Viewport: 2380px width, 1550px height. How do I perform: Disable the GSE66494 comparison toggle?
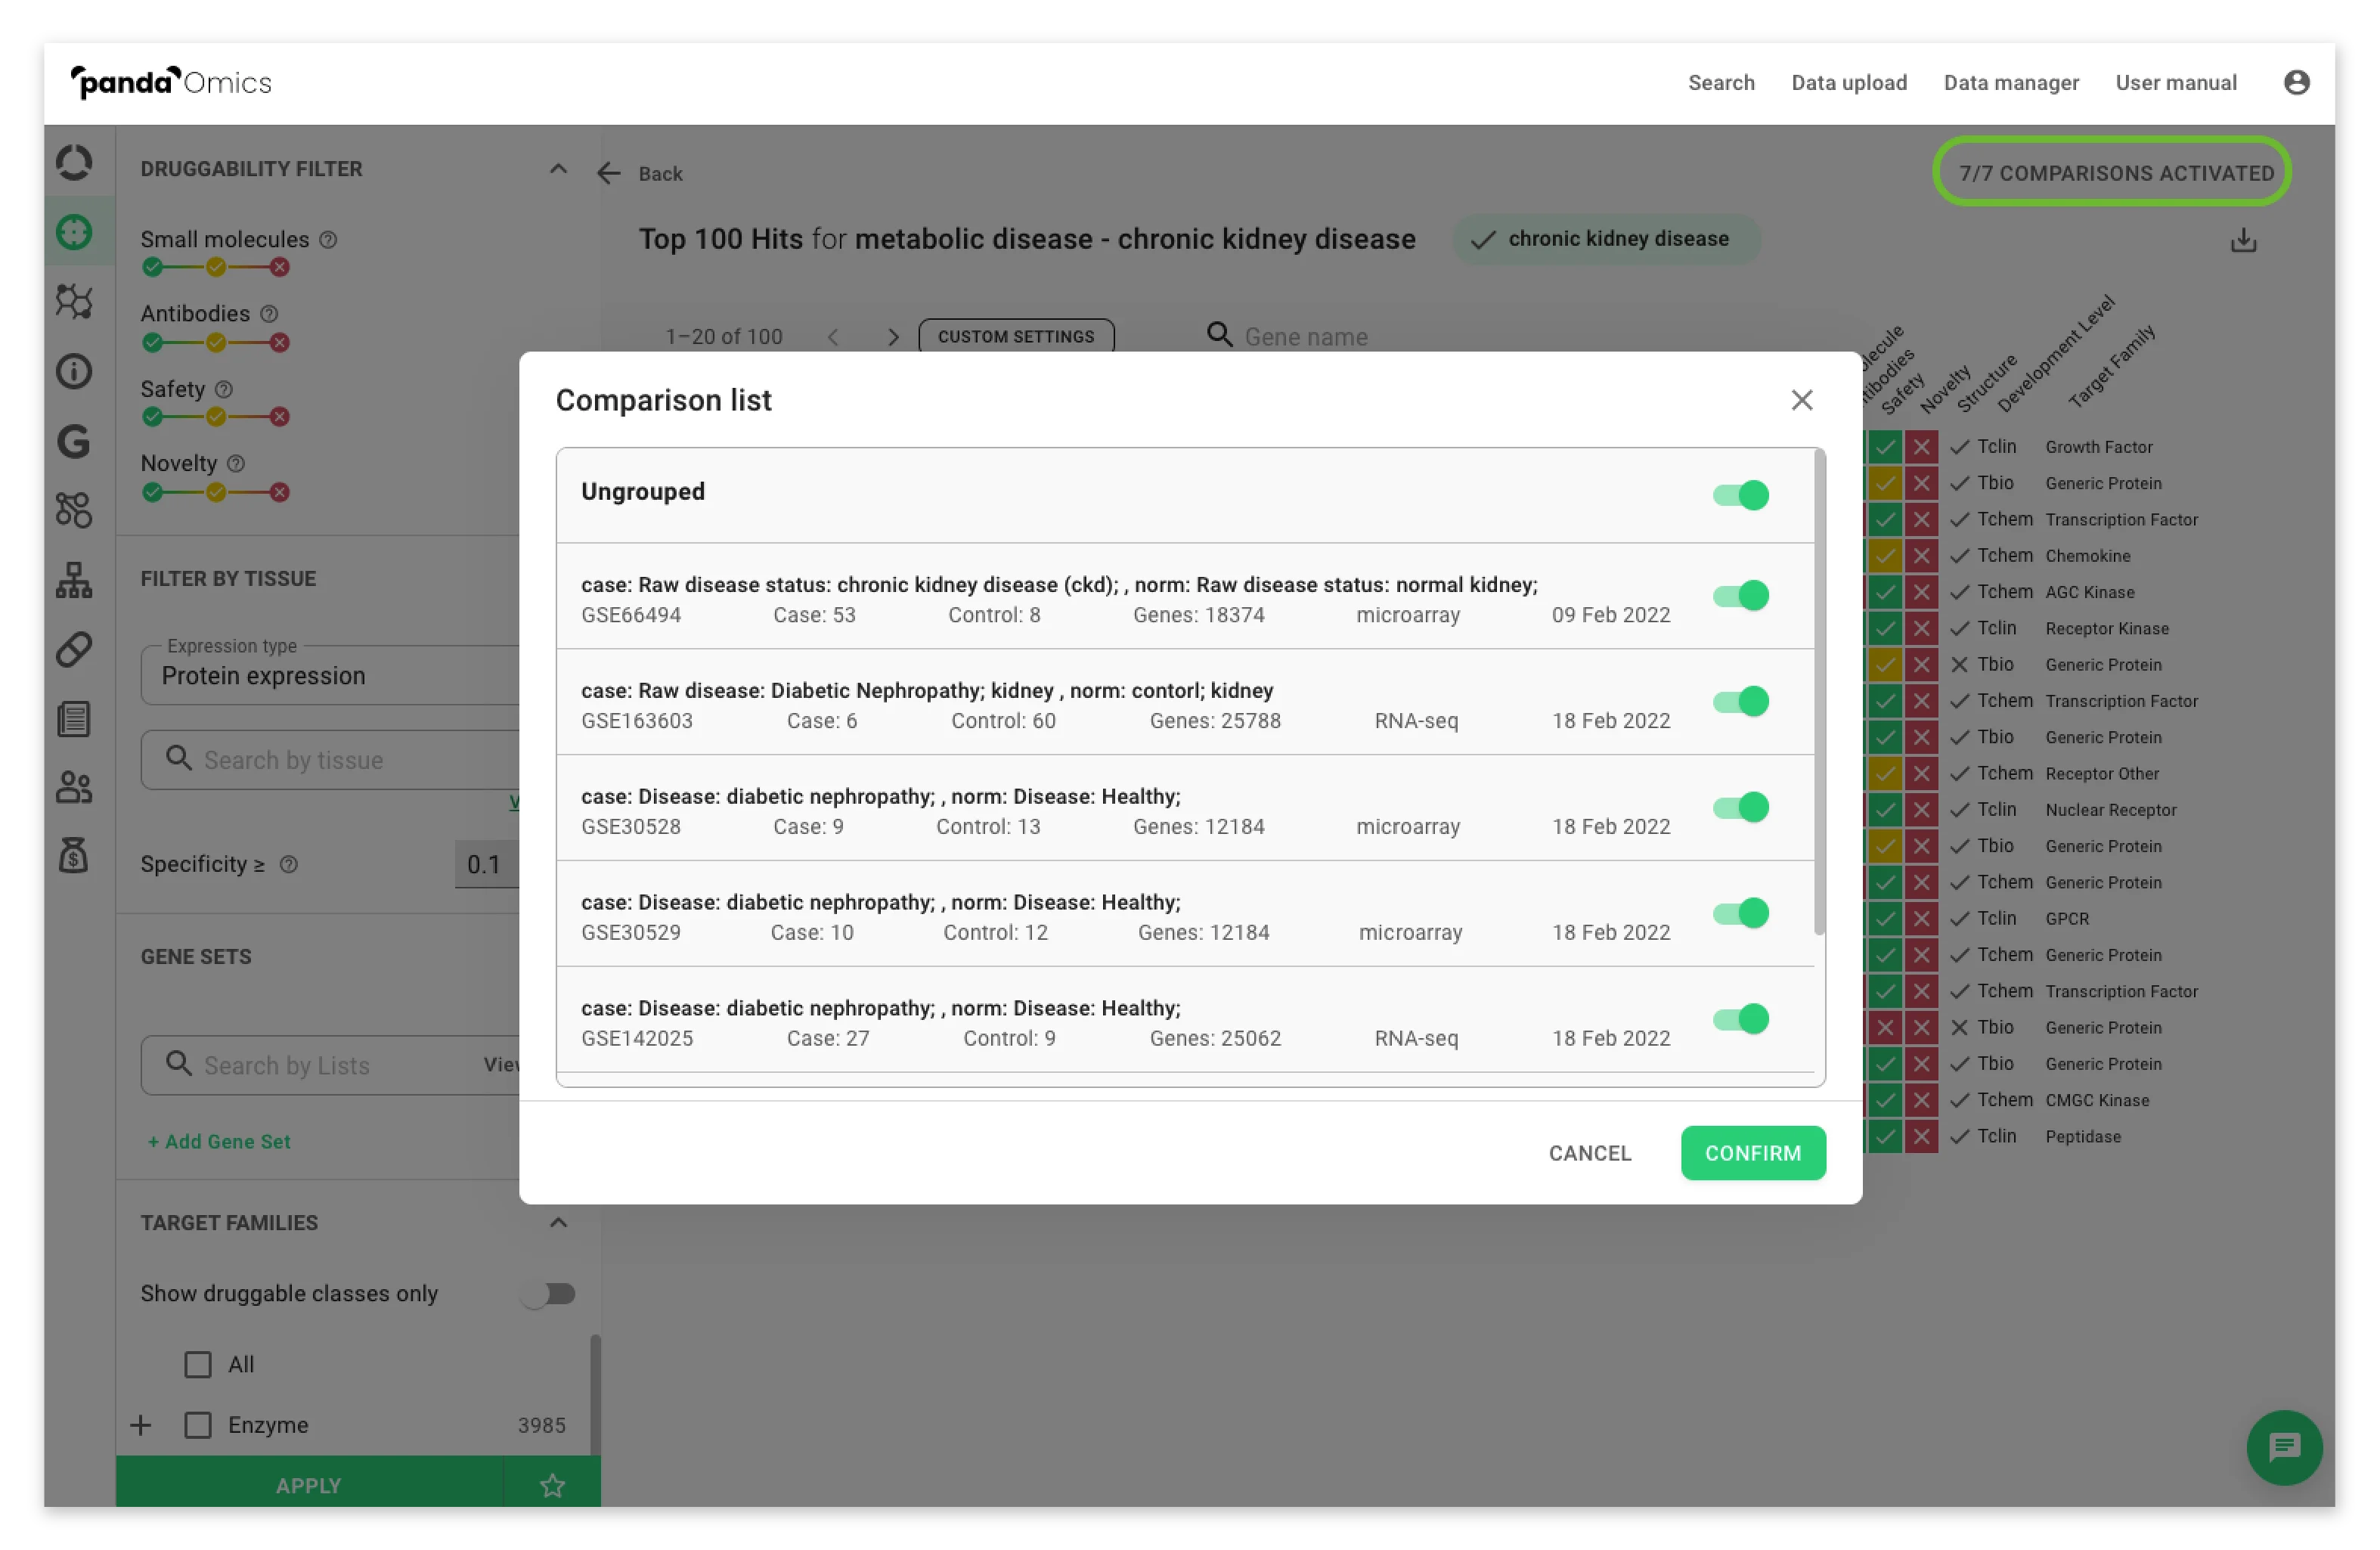coord(1740,596)
